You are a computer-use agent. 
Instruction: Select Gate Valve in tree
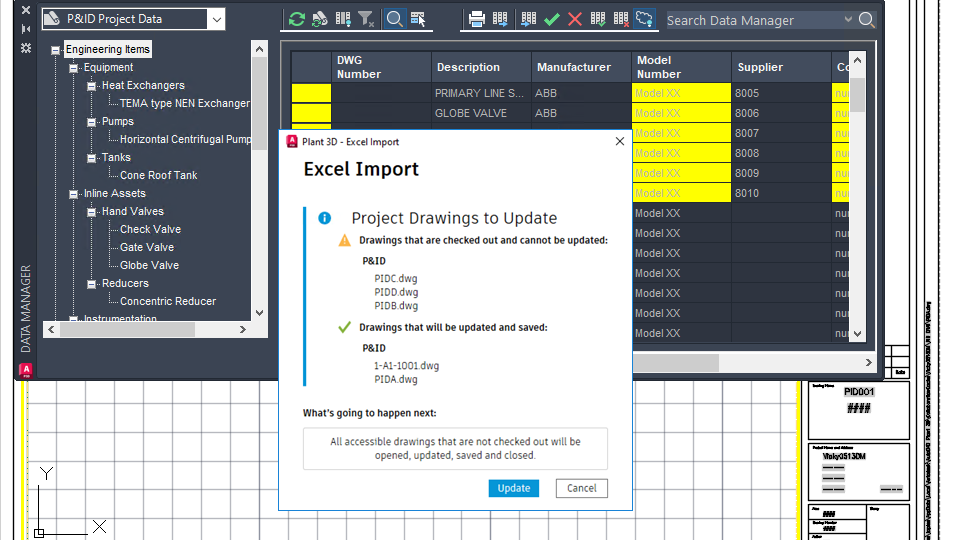point(147,247)
